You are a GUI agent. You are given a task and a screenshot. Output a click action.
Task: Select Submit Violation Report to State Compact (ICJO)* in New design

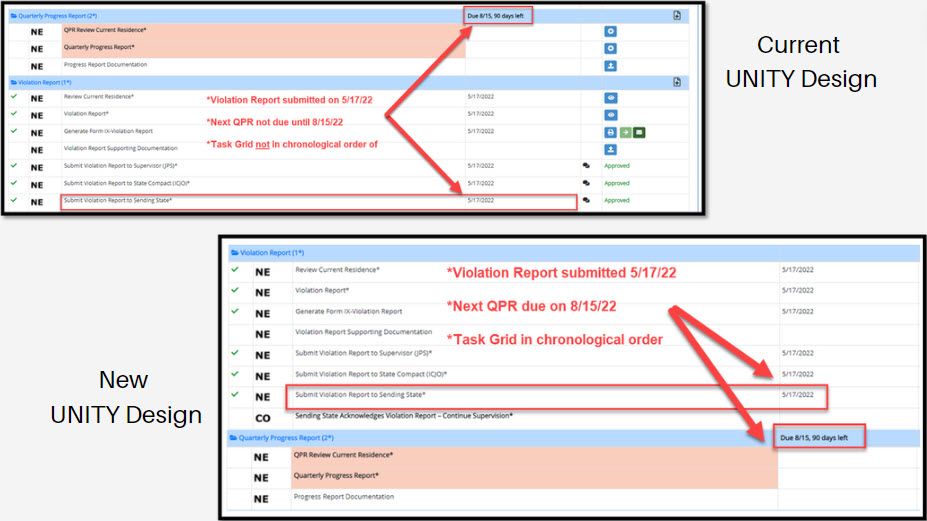pyautogui.click(x=371, y=374)
